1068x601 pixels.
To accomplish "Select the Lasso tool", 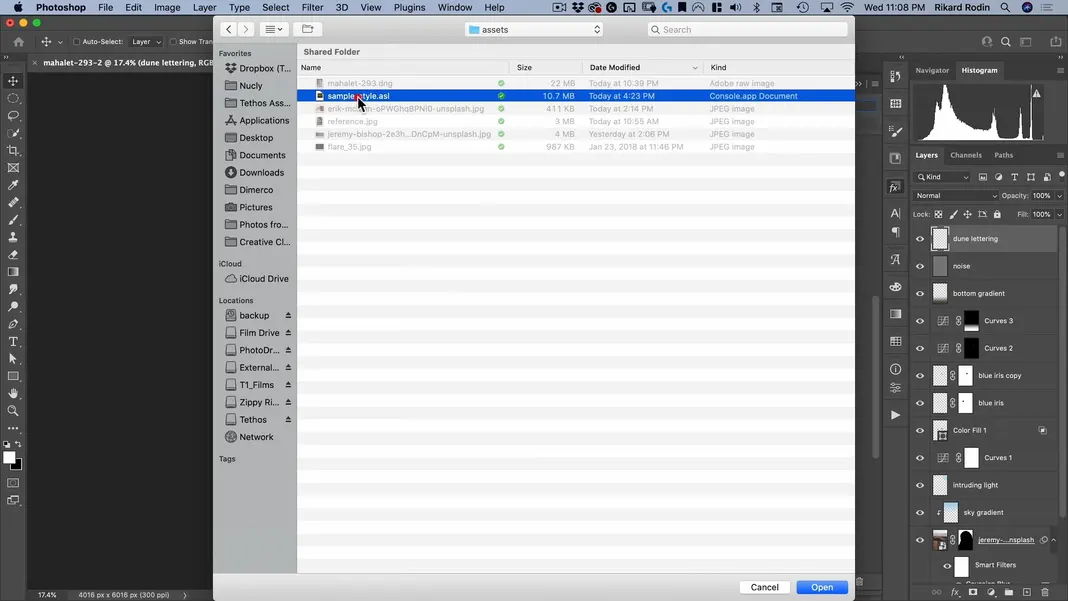I will point(13,116).
